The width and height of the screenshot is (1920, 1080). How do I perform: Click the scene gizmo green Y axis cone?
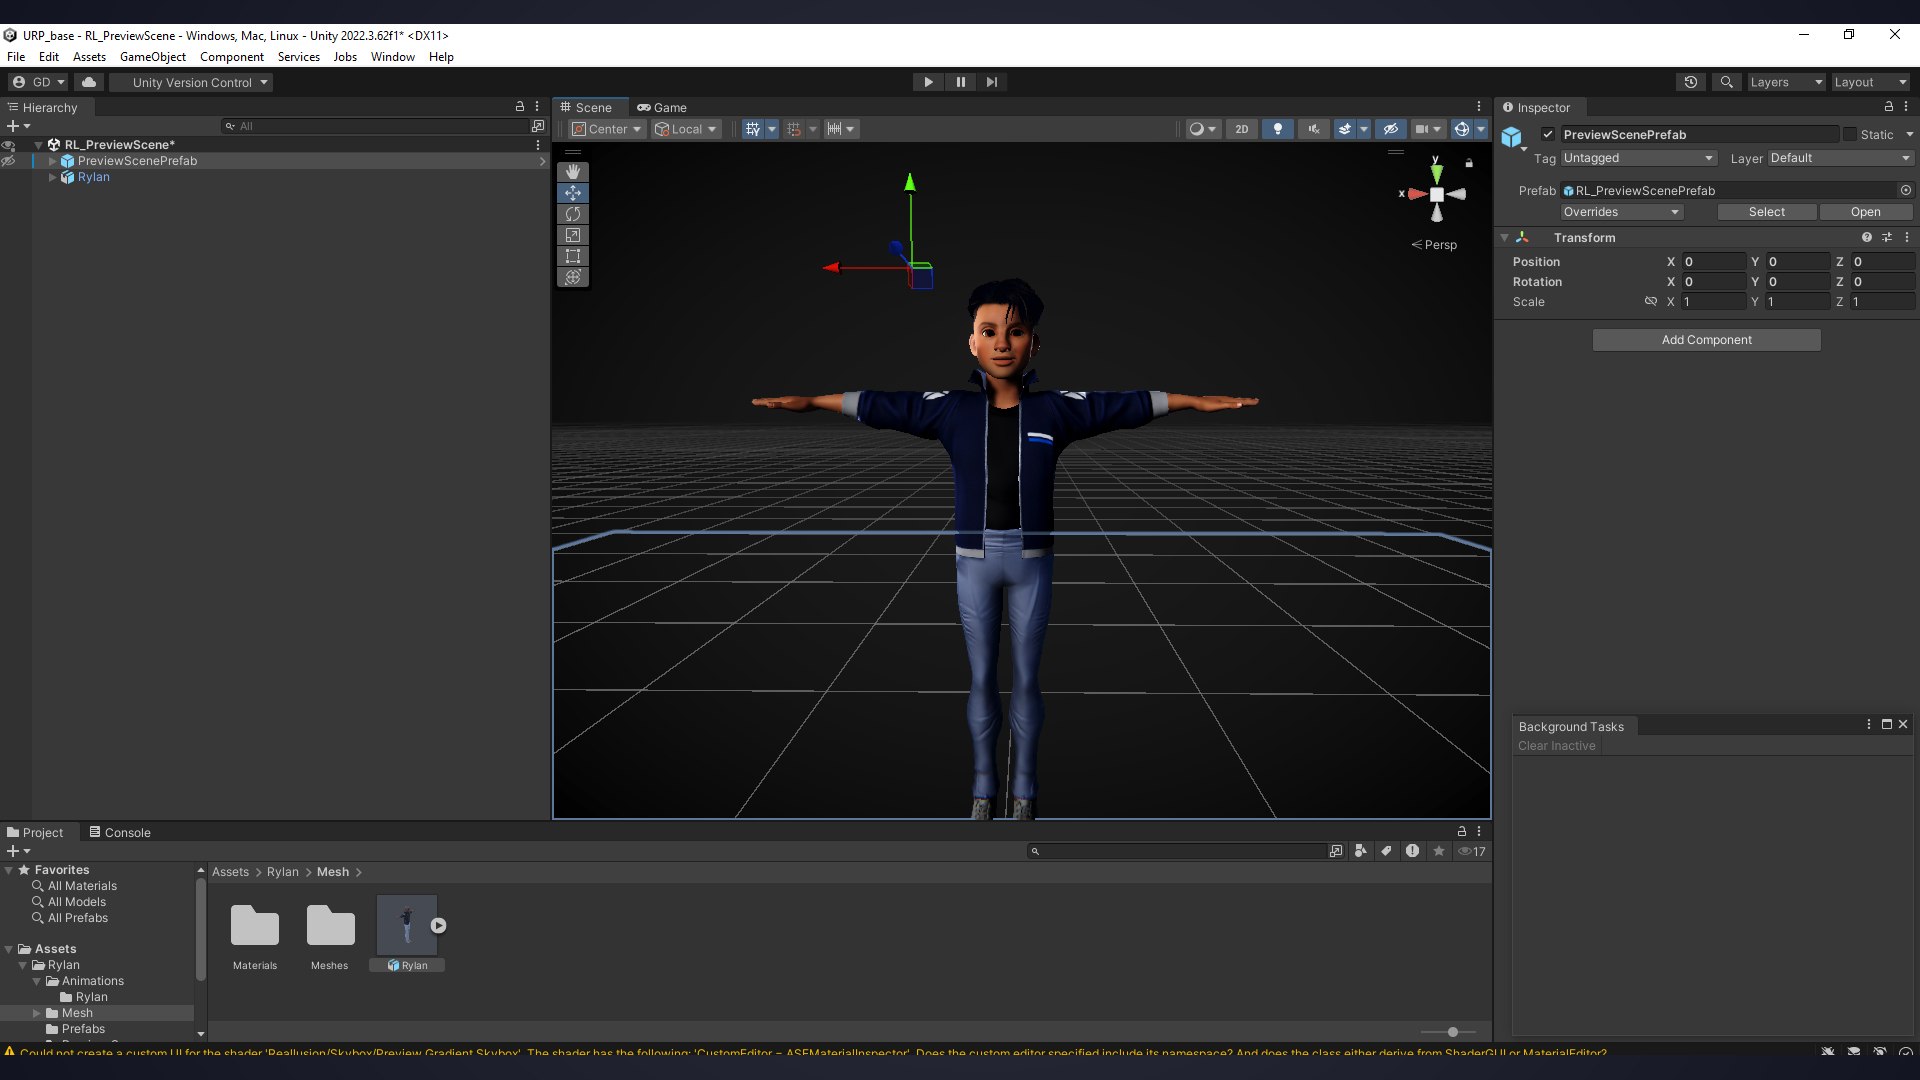pyautogui.click(x=1436, y=172)
